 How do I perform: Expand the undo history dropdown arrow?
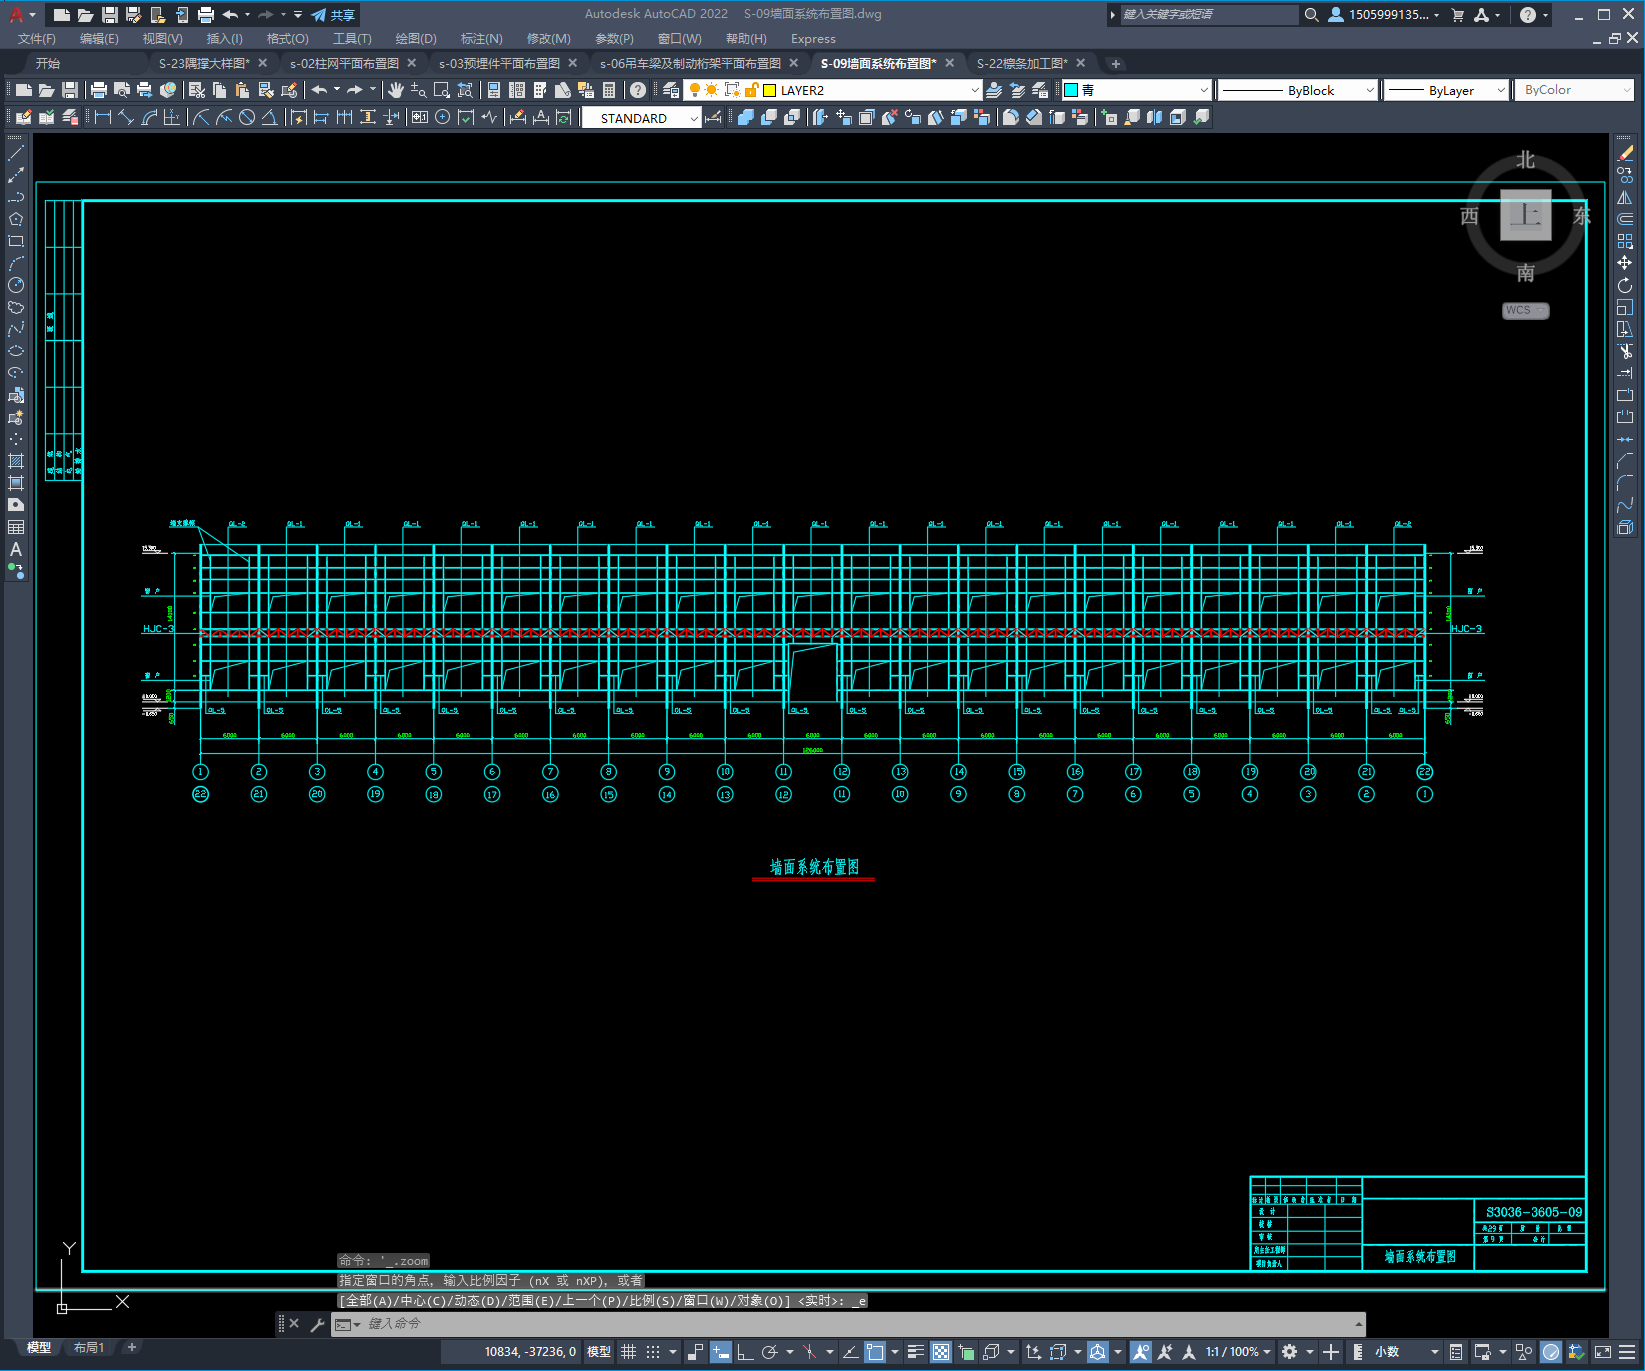(337, 90)
